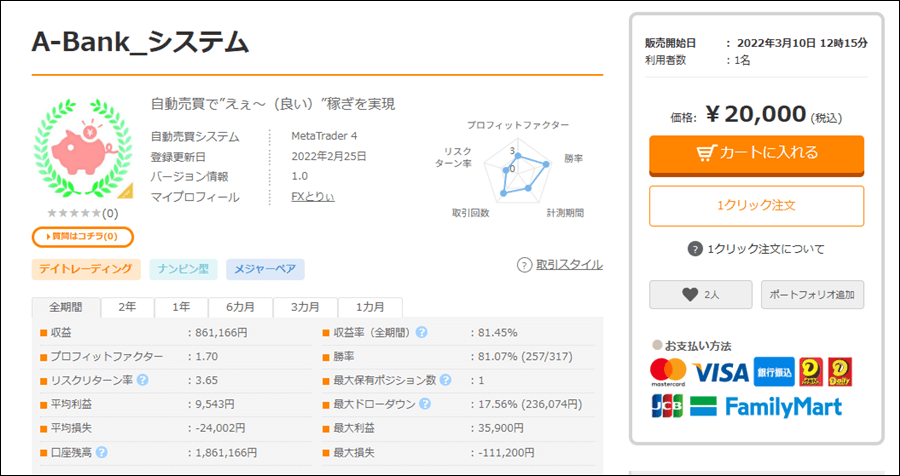The image size is (900, 476).
Task: Open the 1カ月 period tab
Action: coord(370,307)
